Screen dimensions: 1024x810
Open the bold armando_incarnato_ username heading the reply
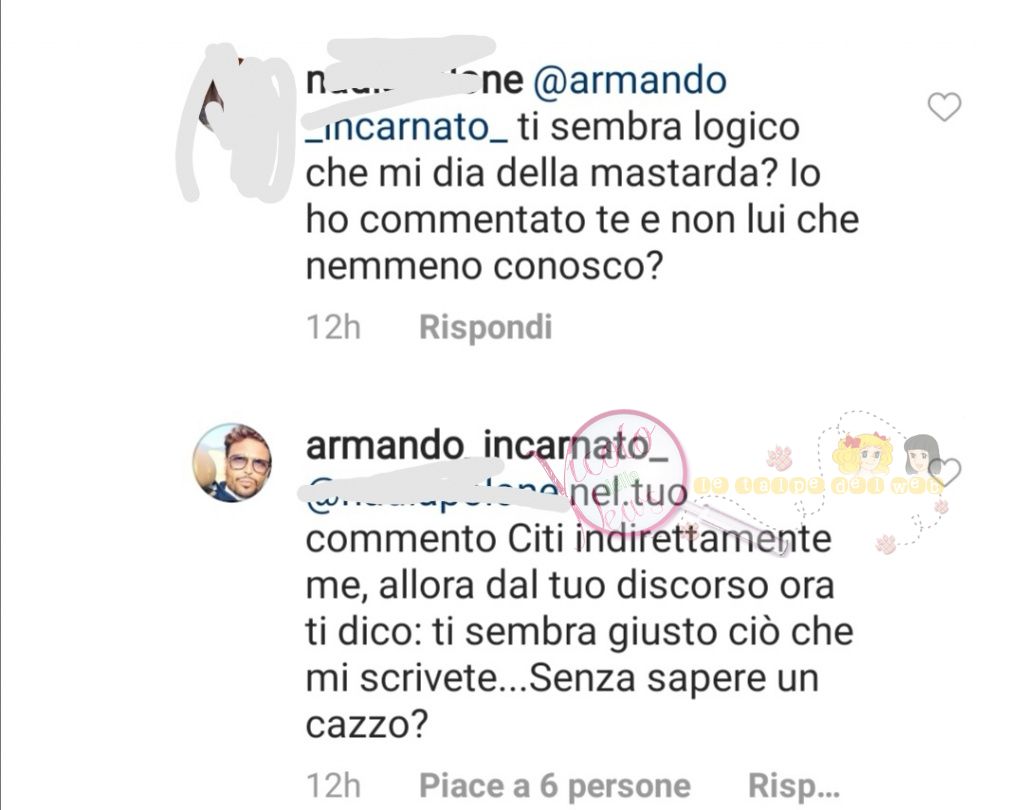click(x=487, y=445)
